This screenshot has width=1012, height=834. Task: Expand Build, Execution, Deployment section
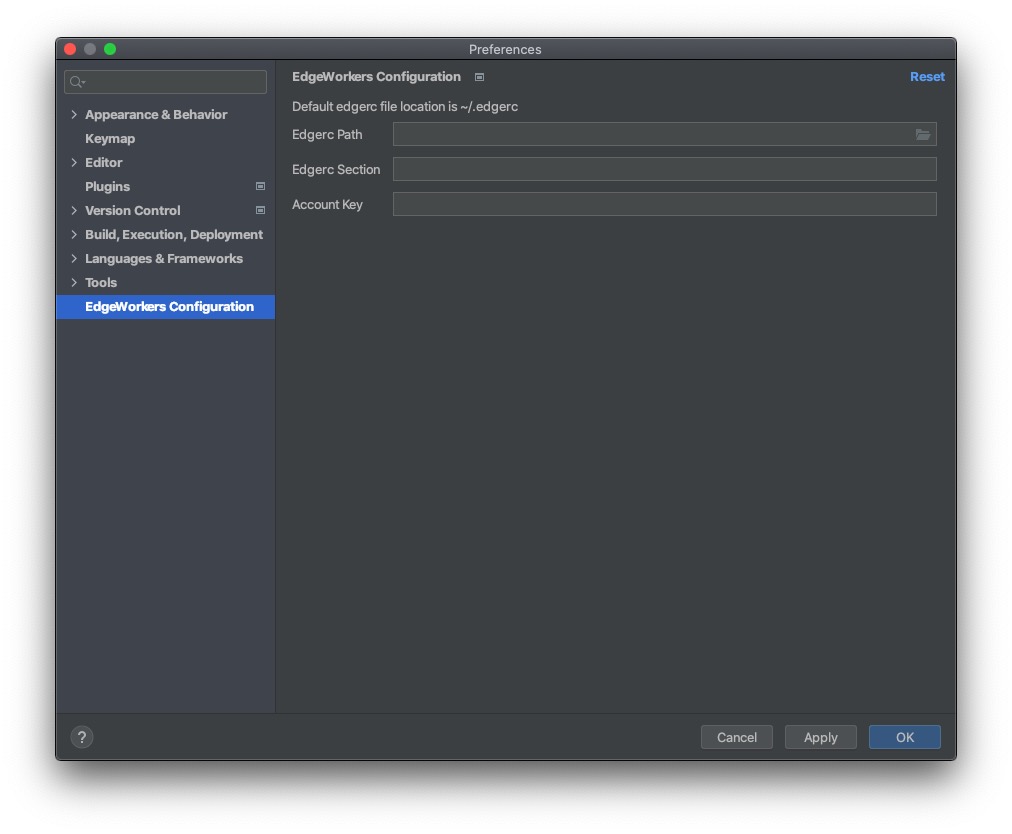pos(74,234)
